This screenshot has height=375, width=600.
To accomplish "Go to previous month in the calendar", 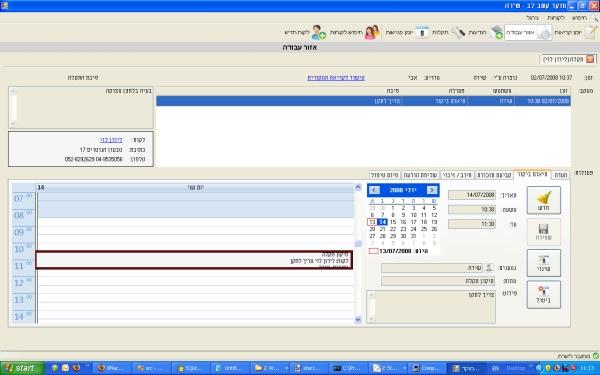I will (x=374, y=190).
